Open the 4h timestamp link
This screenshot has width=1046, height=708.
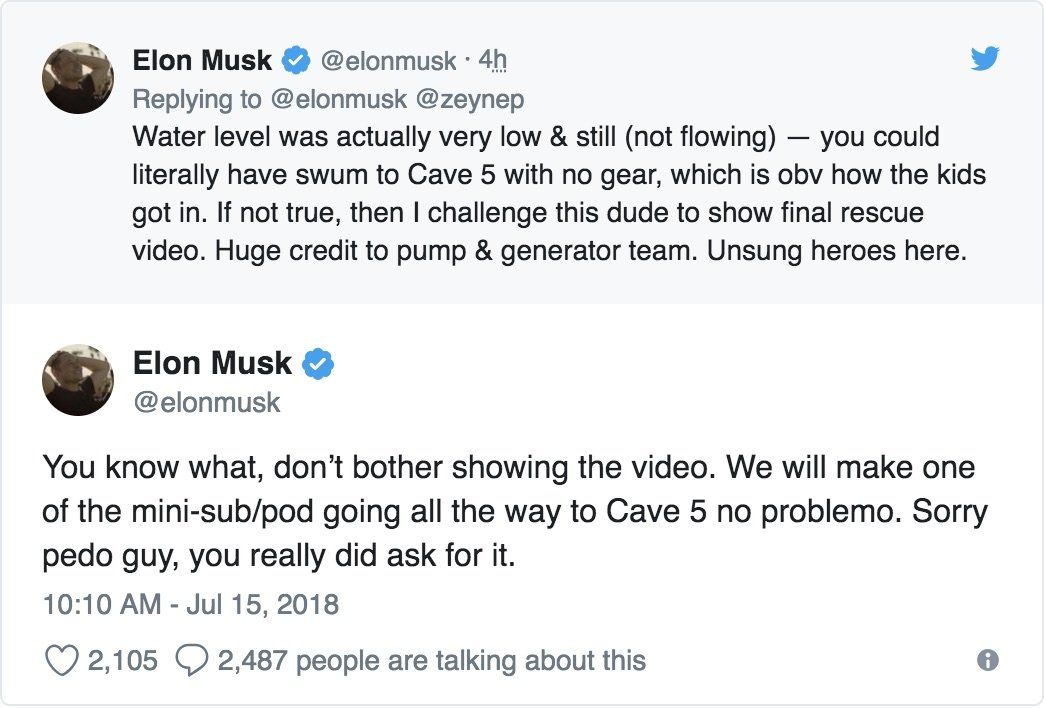tap(492, 61)
